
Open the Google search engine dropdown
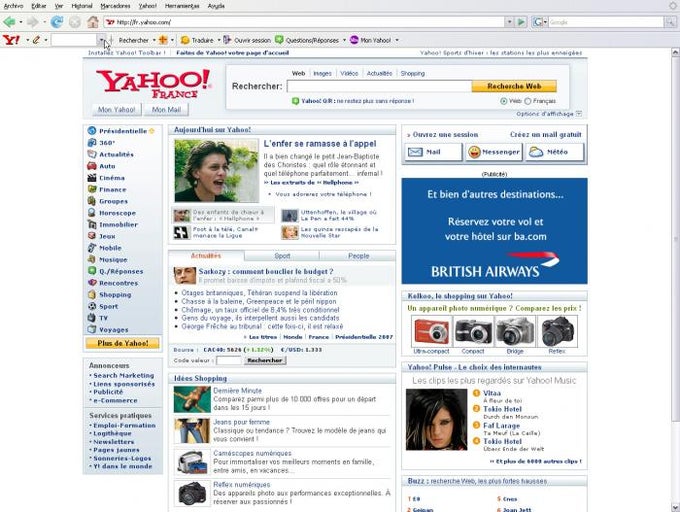545,22
